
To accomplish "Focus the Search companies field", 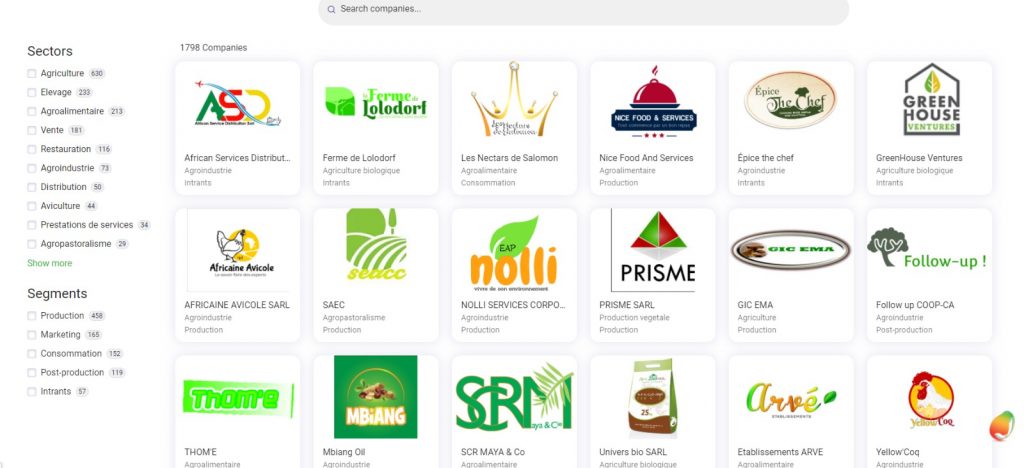I will click(583, 10).
